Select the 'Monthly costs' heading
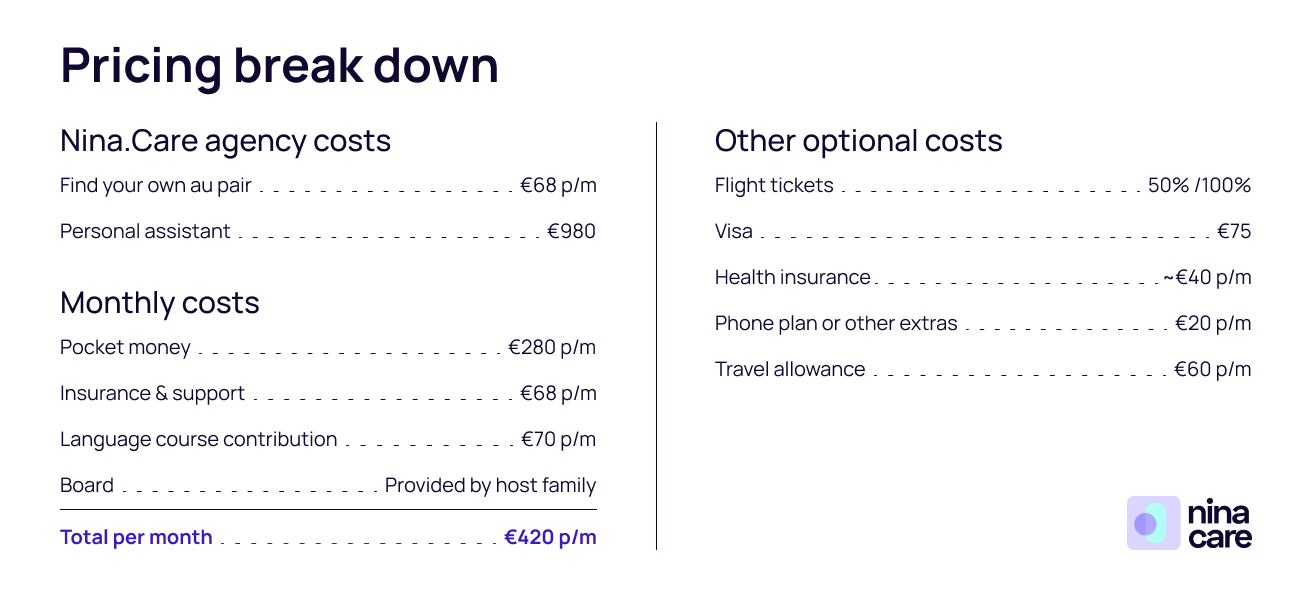1312x590 pixels. click(x=159, y=303)
